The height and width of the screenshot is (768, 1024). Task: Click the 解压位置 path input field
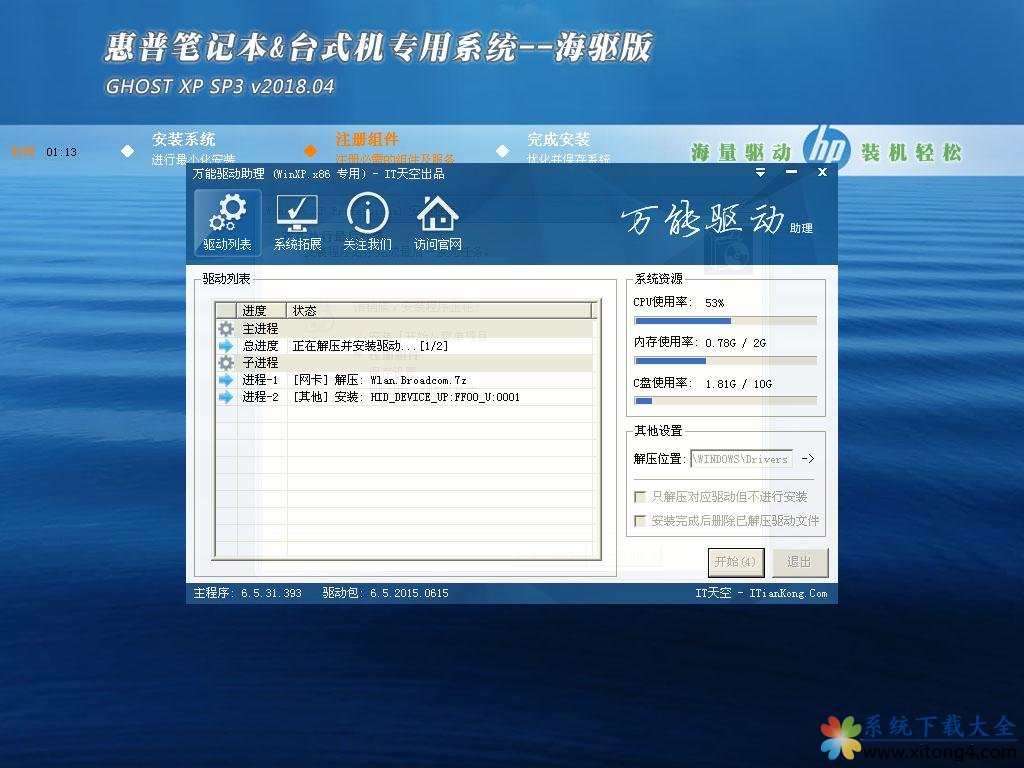pos(742,459)
